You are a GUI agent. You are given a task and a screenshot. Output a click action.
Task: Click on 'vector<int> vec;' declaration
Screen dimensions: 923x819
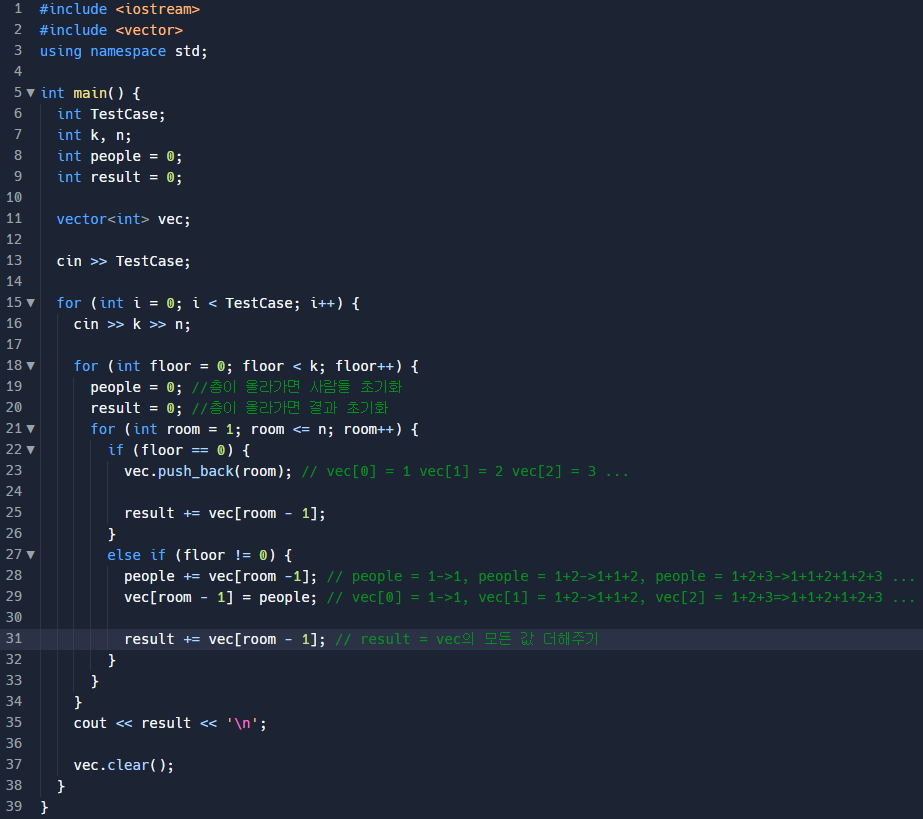(124, 220)
